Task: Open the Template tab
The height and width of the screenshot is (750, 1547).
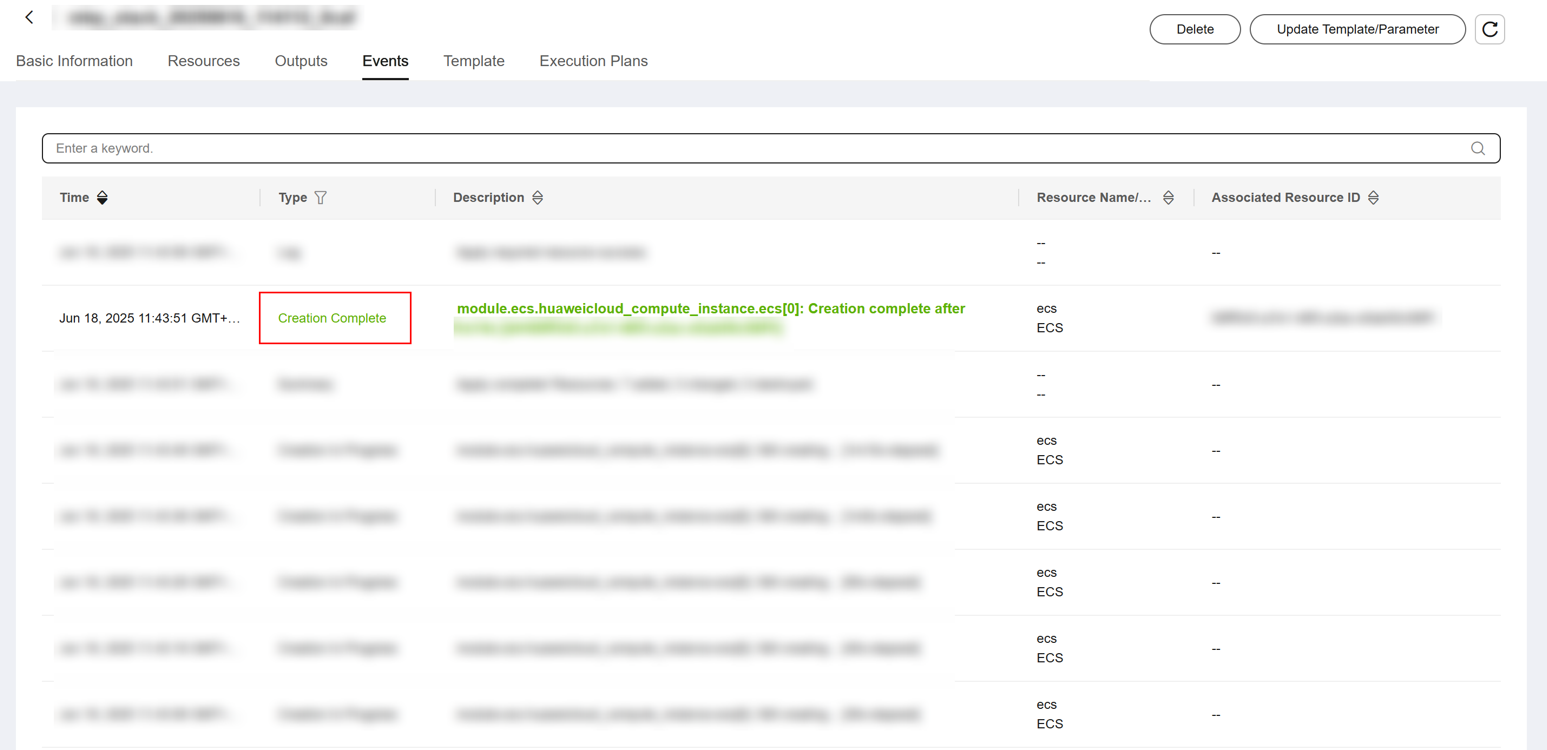Action: click(474, 61)
